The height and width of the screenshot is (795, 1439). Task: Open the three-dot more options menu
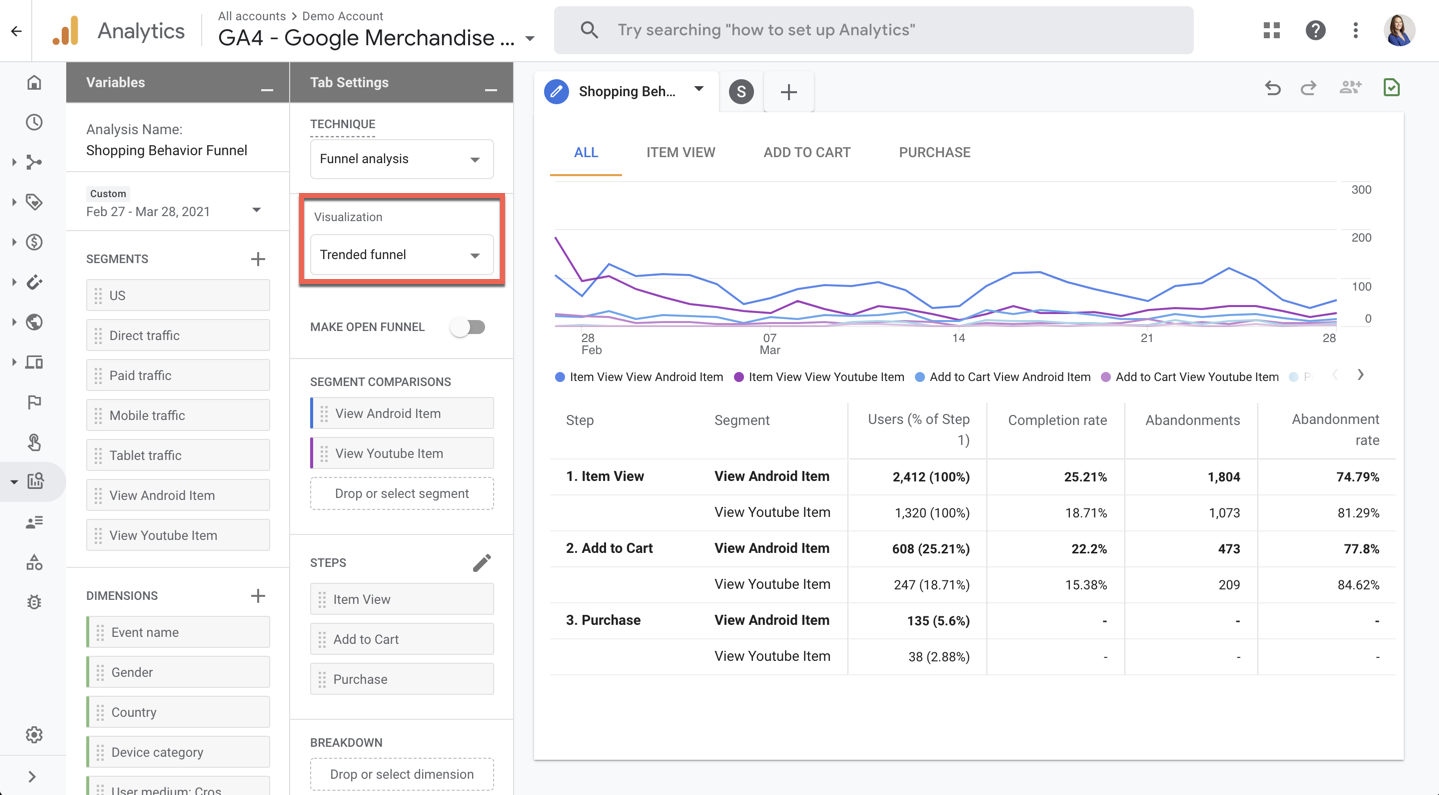point(1355,30)
